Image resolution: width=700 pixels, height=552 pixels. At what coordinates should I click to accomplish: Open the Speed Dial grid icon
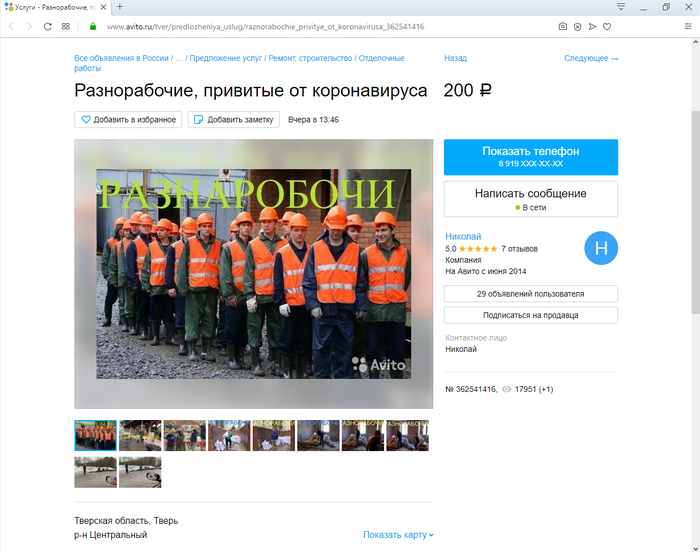tap(66, 26)
